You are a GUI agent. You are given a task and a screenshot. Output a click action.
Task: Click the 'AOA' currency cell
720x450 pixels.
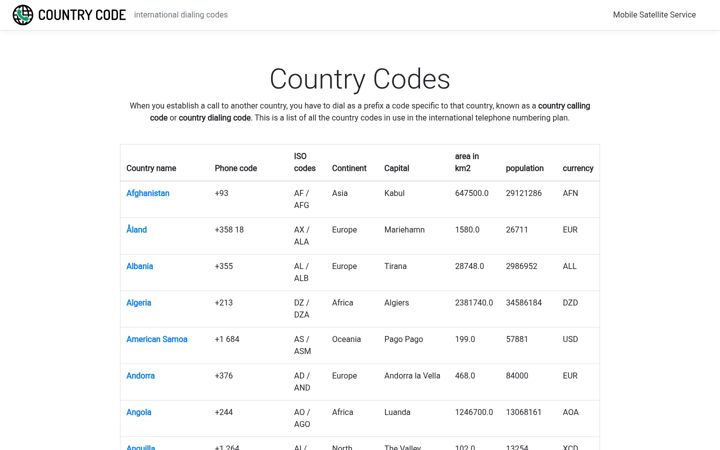click(571, 412)
